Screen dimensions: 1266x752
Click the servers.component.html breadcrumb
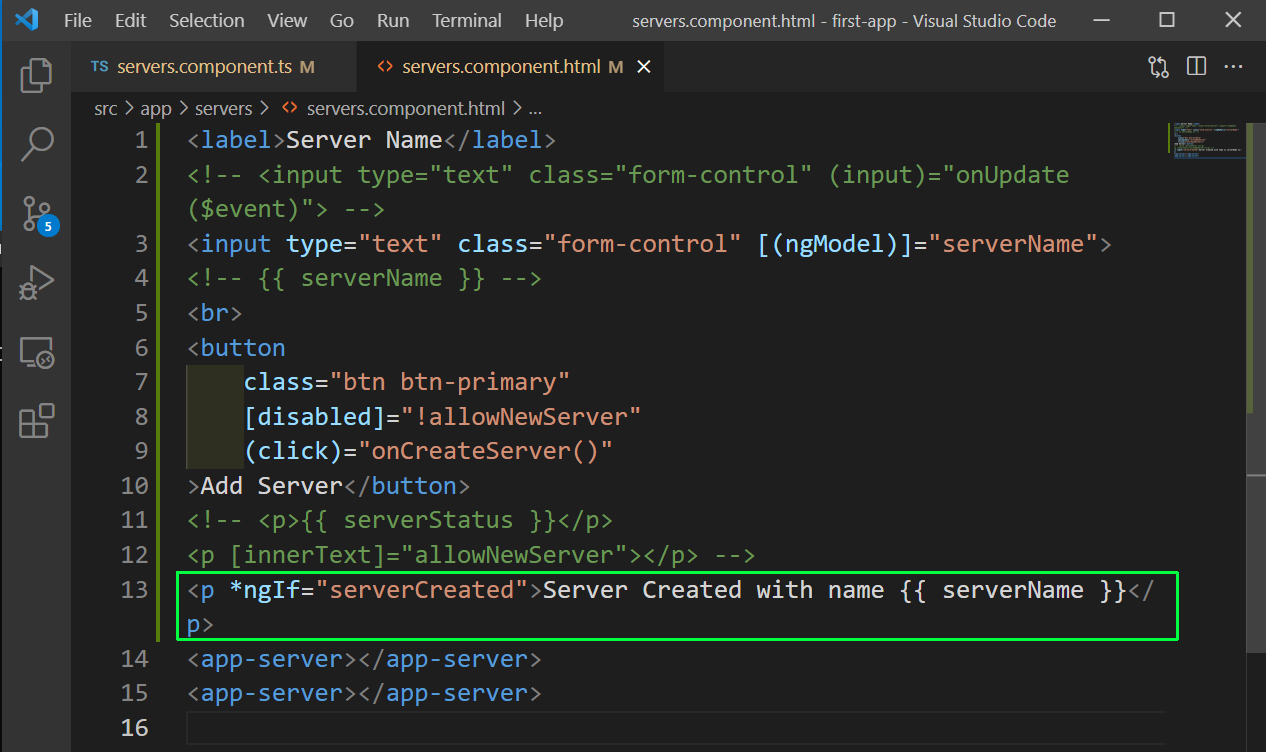pos(406,108)
